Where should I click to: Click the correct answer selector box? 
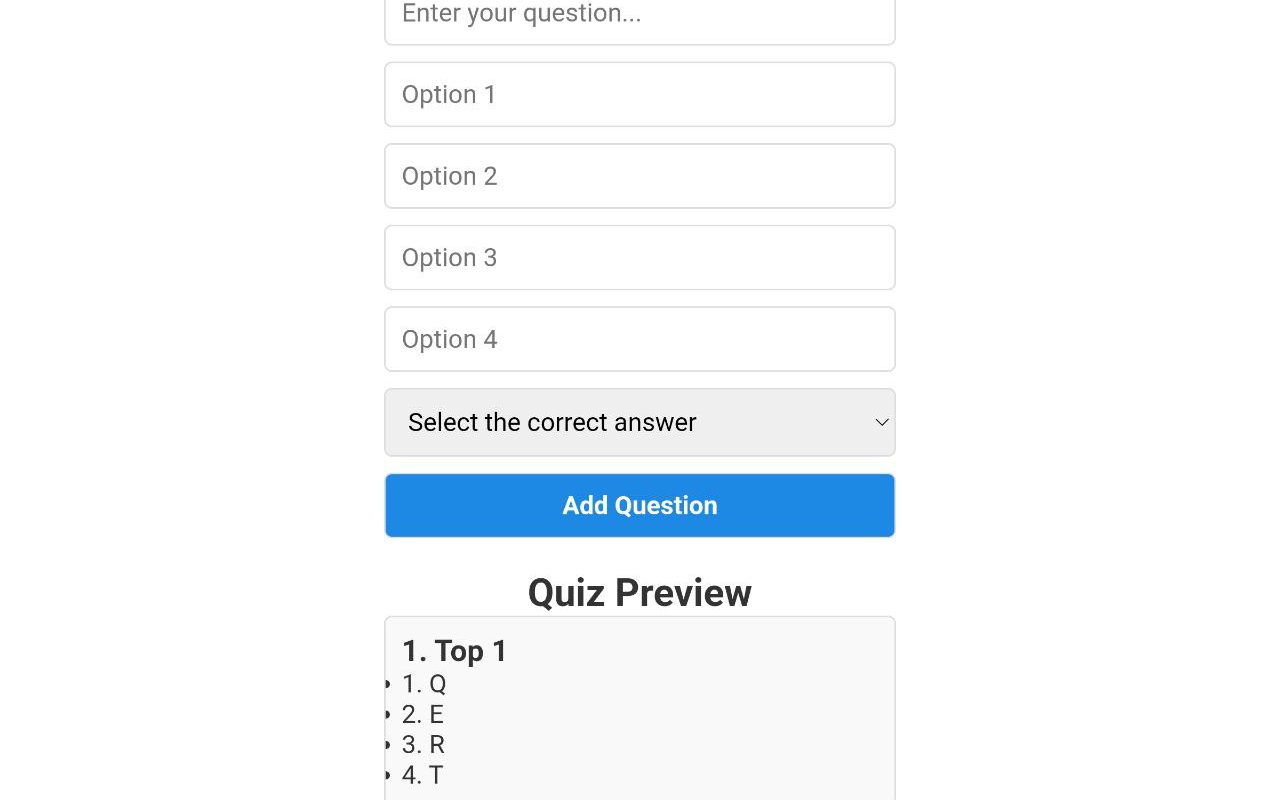(x=640, y=422)
